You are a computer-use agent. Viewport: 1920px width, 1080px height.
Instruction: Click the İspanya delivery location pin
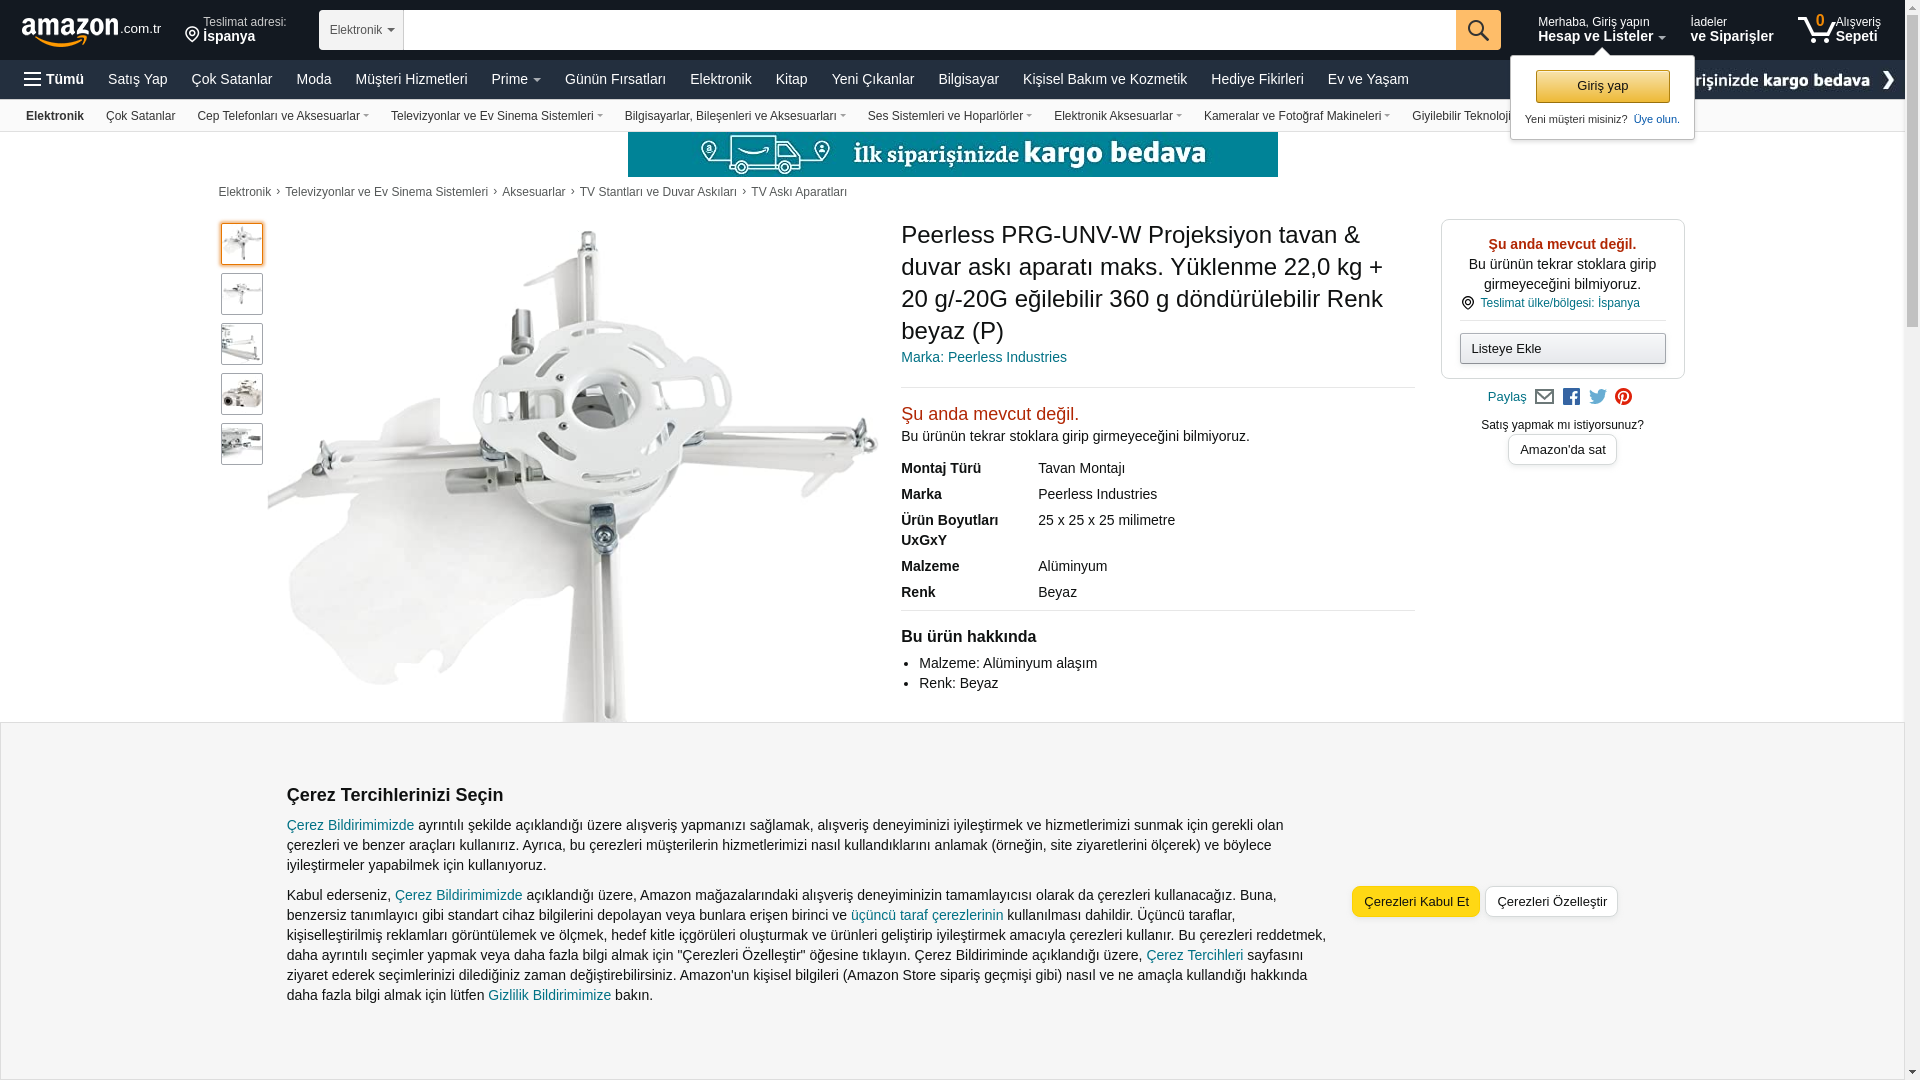pos(192,35)
